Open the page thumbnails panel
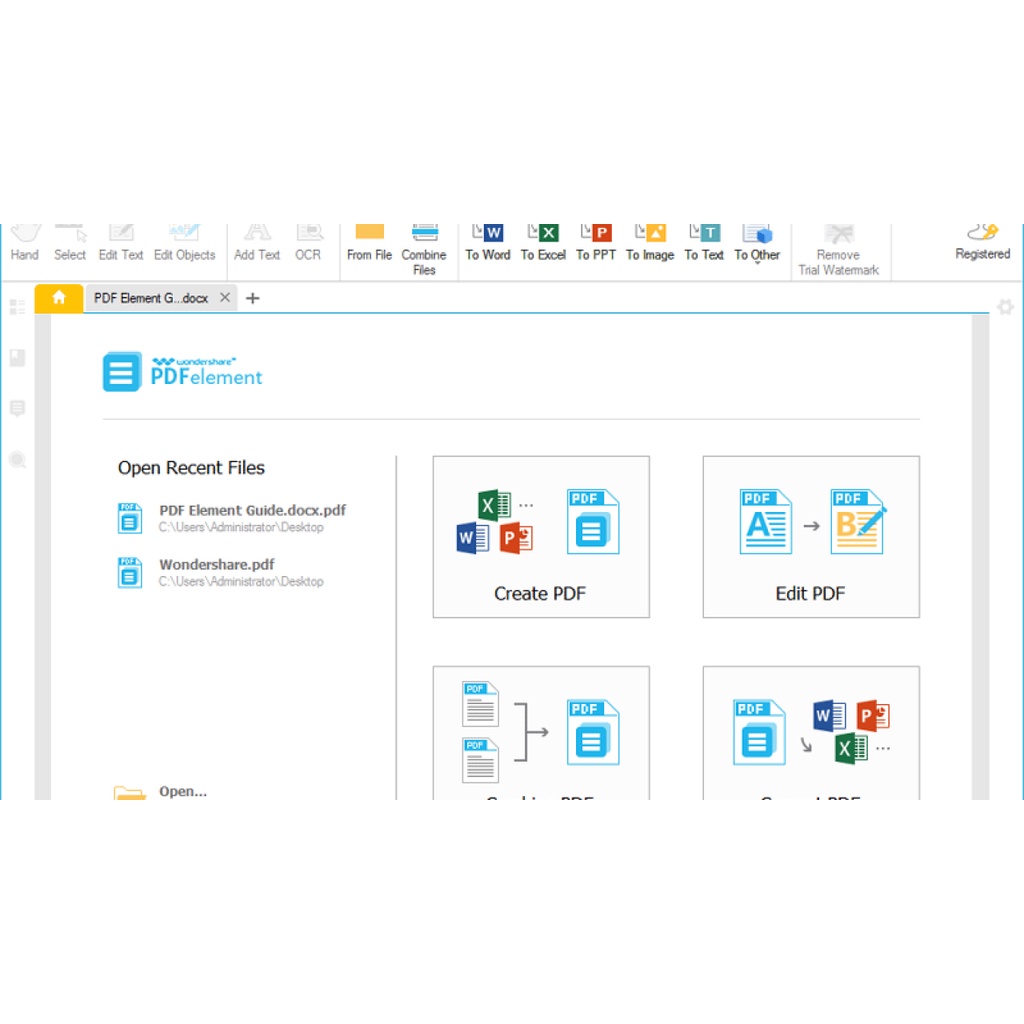1024x1024 pixels. coord(16,306)
